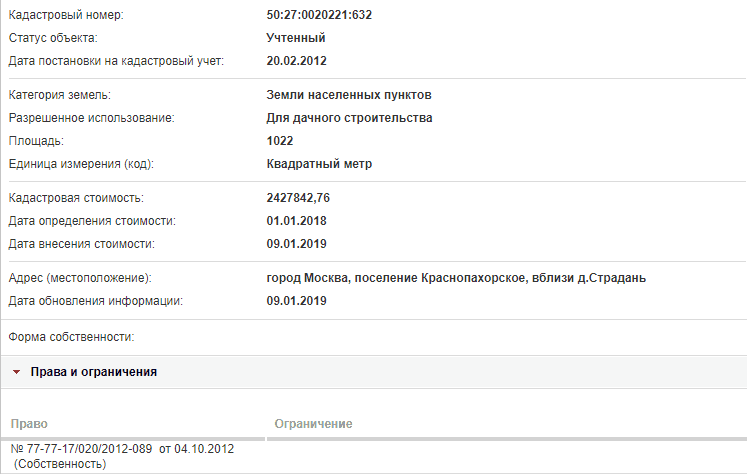
Task: Click the cadastral value 2427842,76
Action: pyautogui.click(x=298, y=198)
